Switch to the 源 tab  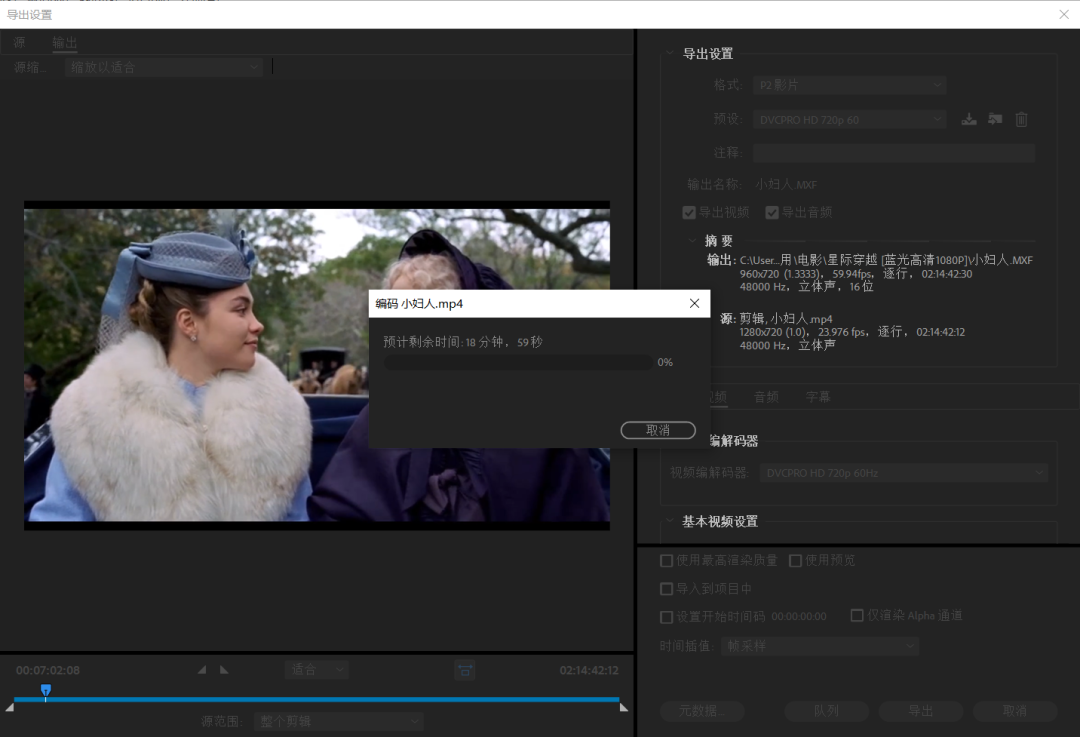(x=19, y=43)
